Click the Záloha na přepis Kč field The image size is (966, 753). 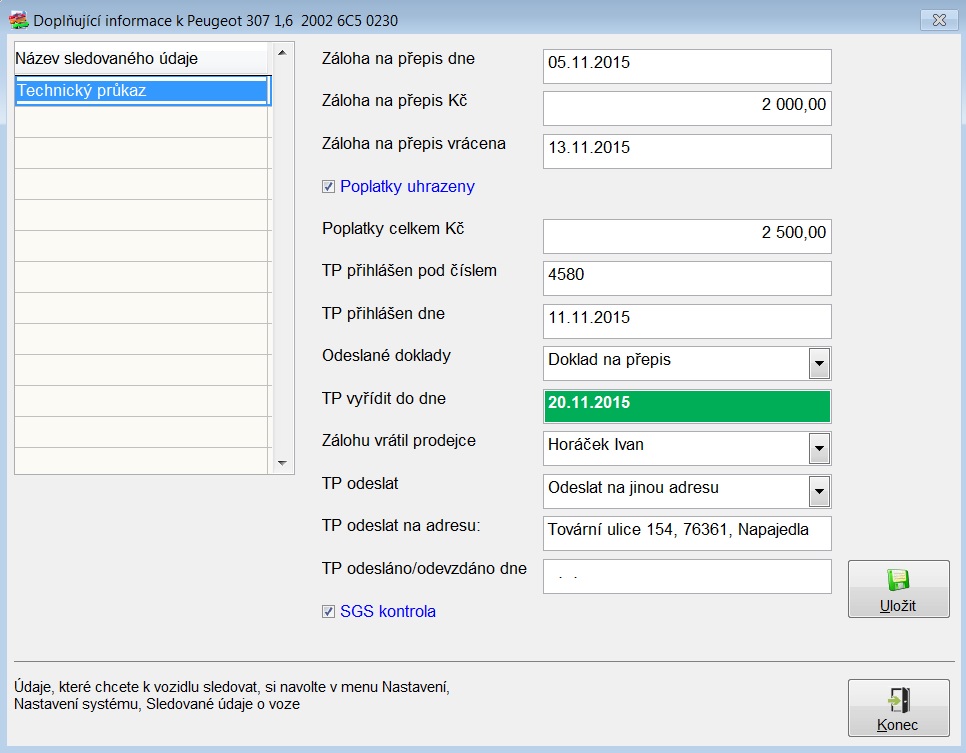click(x=687, y=108)
